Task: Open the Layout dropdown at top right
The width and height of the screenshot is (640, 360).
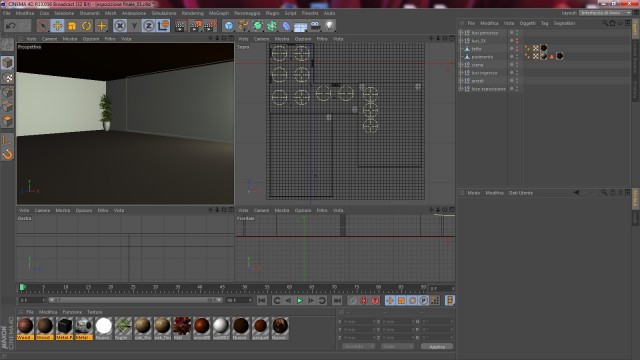Action: click(605, 13)
